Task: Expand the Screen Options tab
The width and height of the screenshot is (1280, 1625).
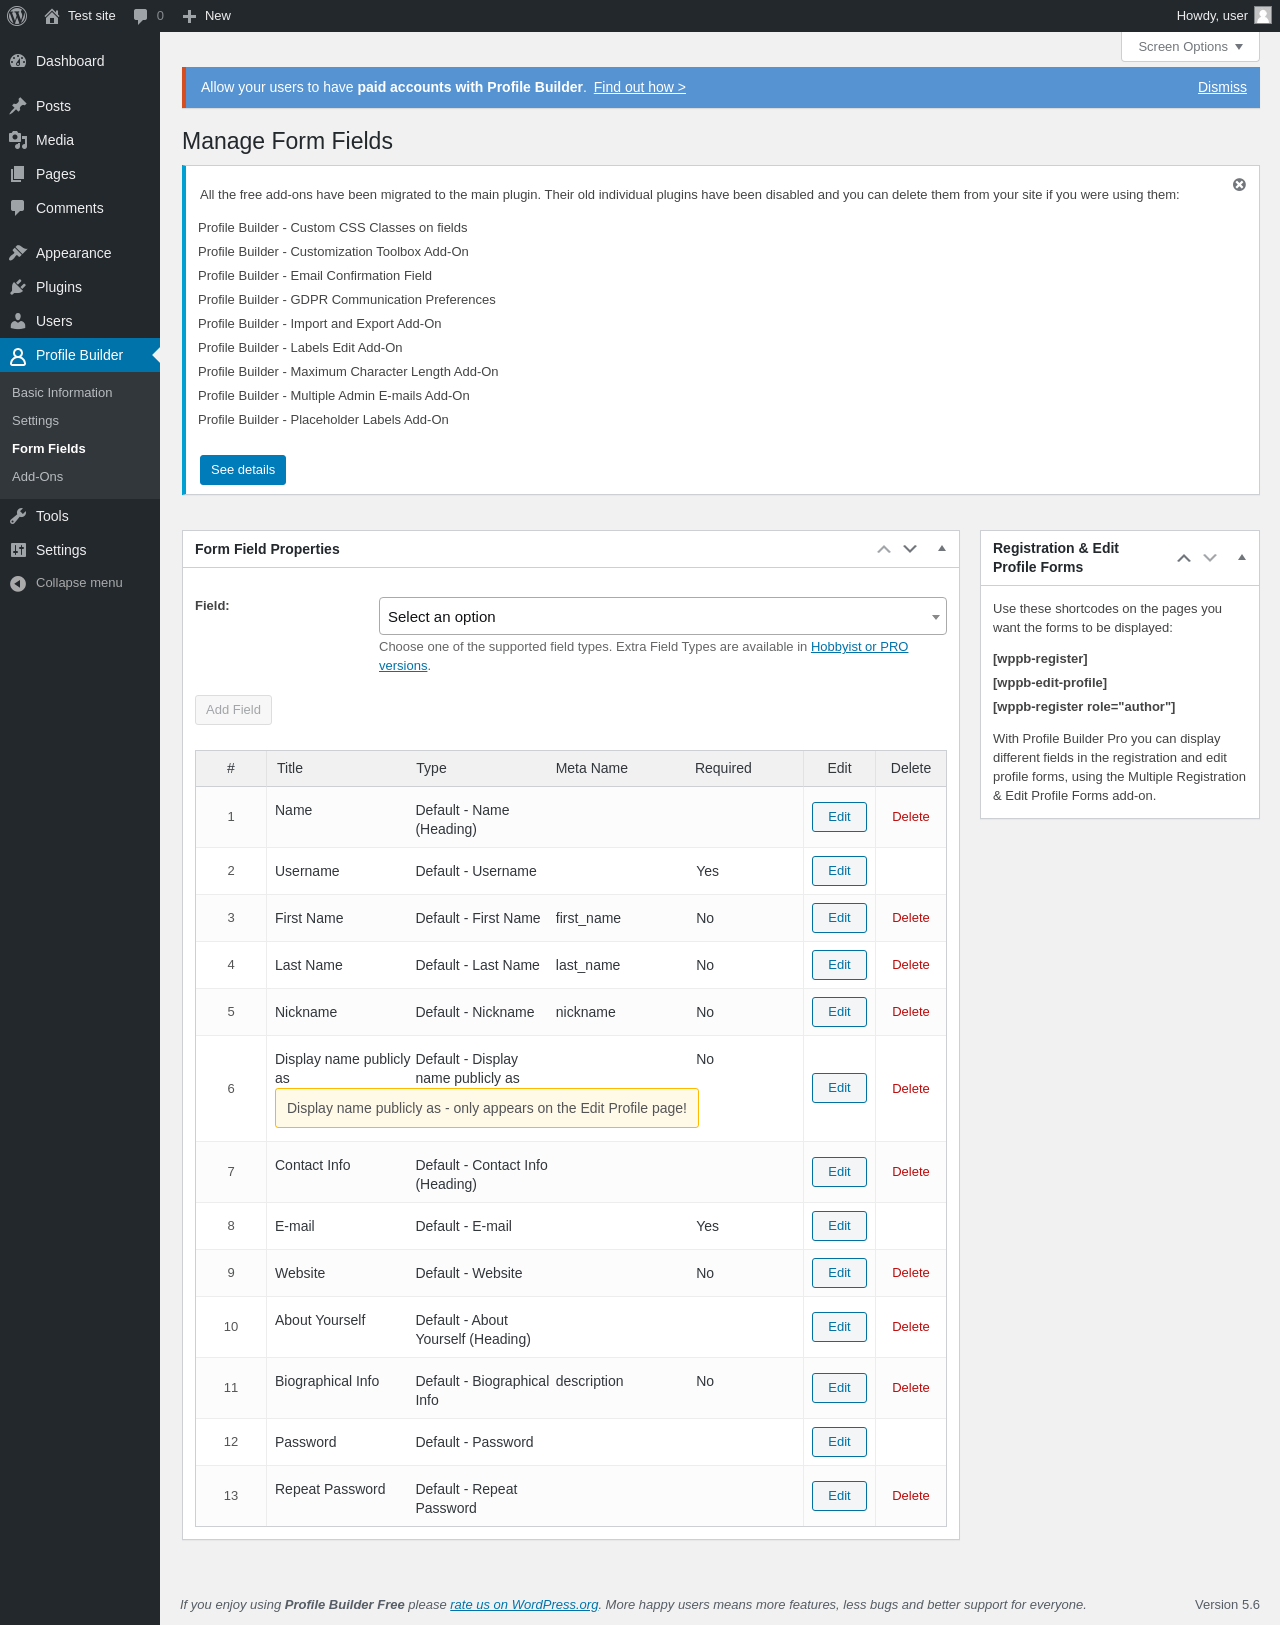Action: coord(1190,47)
